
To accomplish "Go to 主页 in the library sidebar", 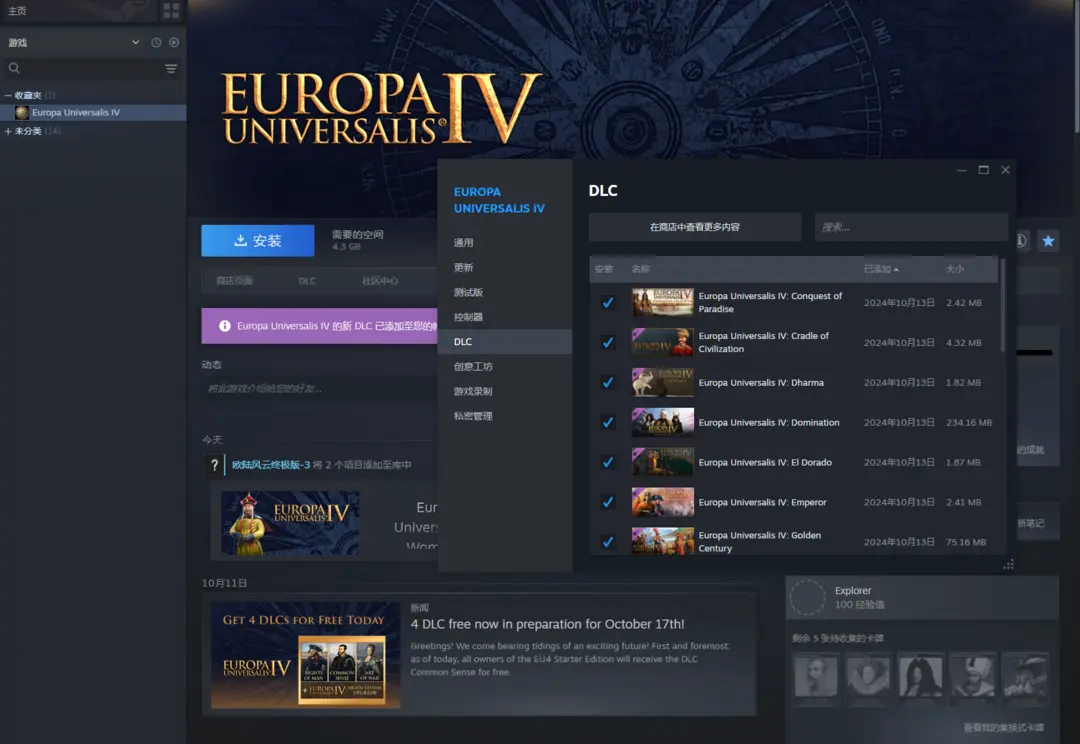I will (x=17, y=11).
